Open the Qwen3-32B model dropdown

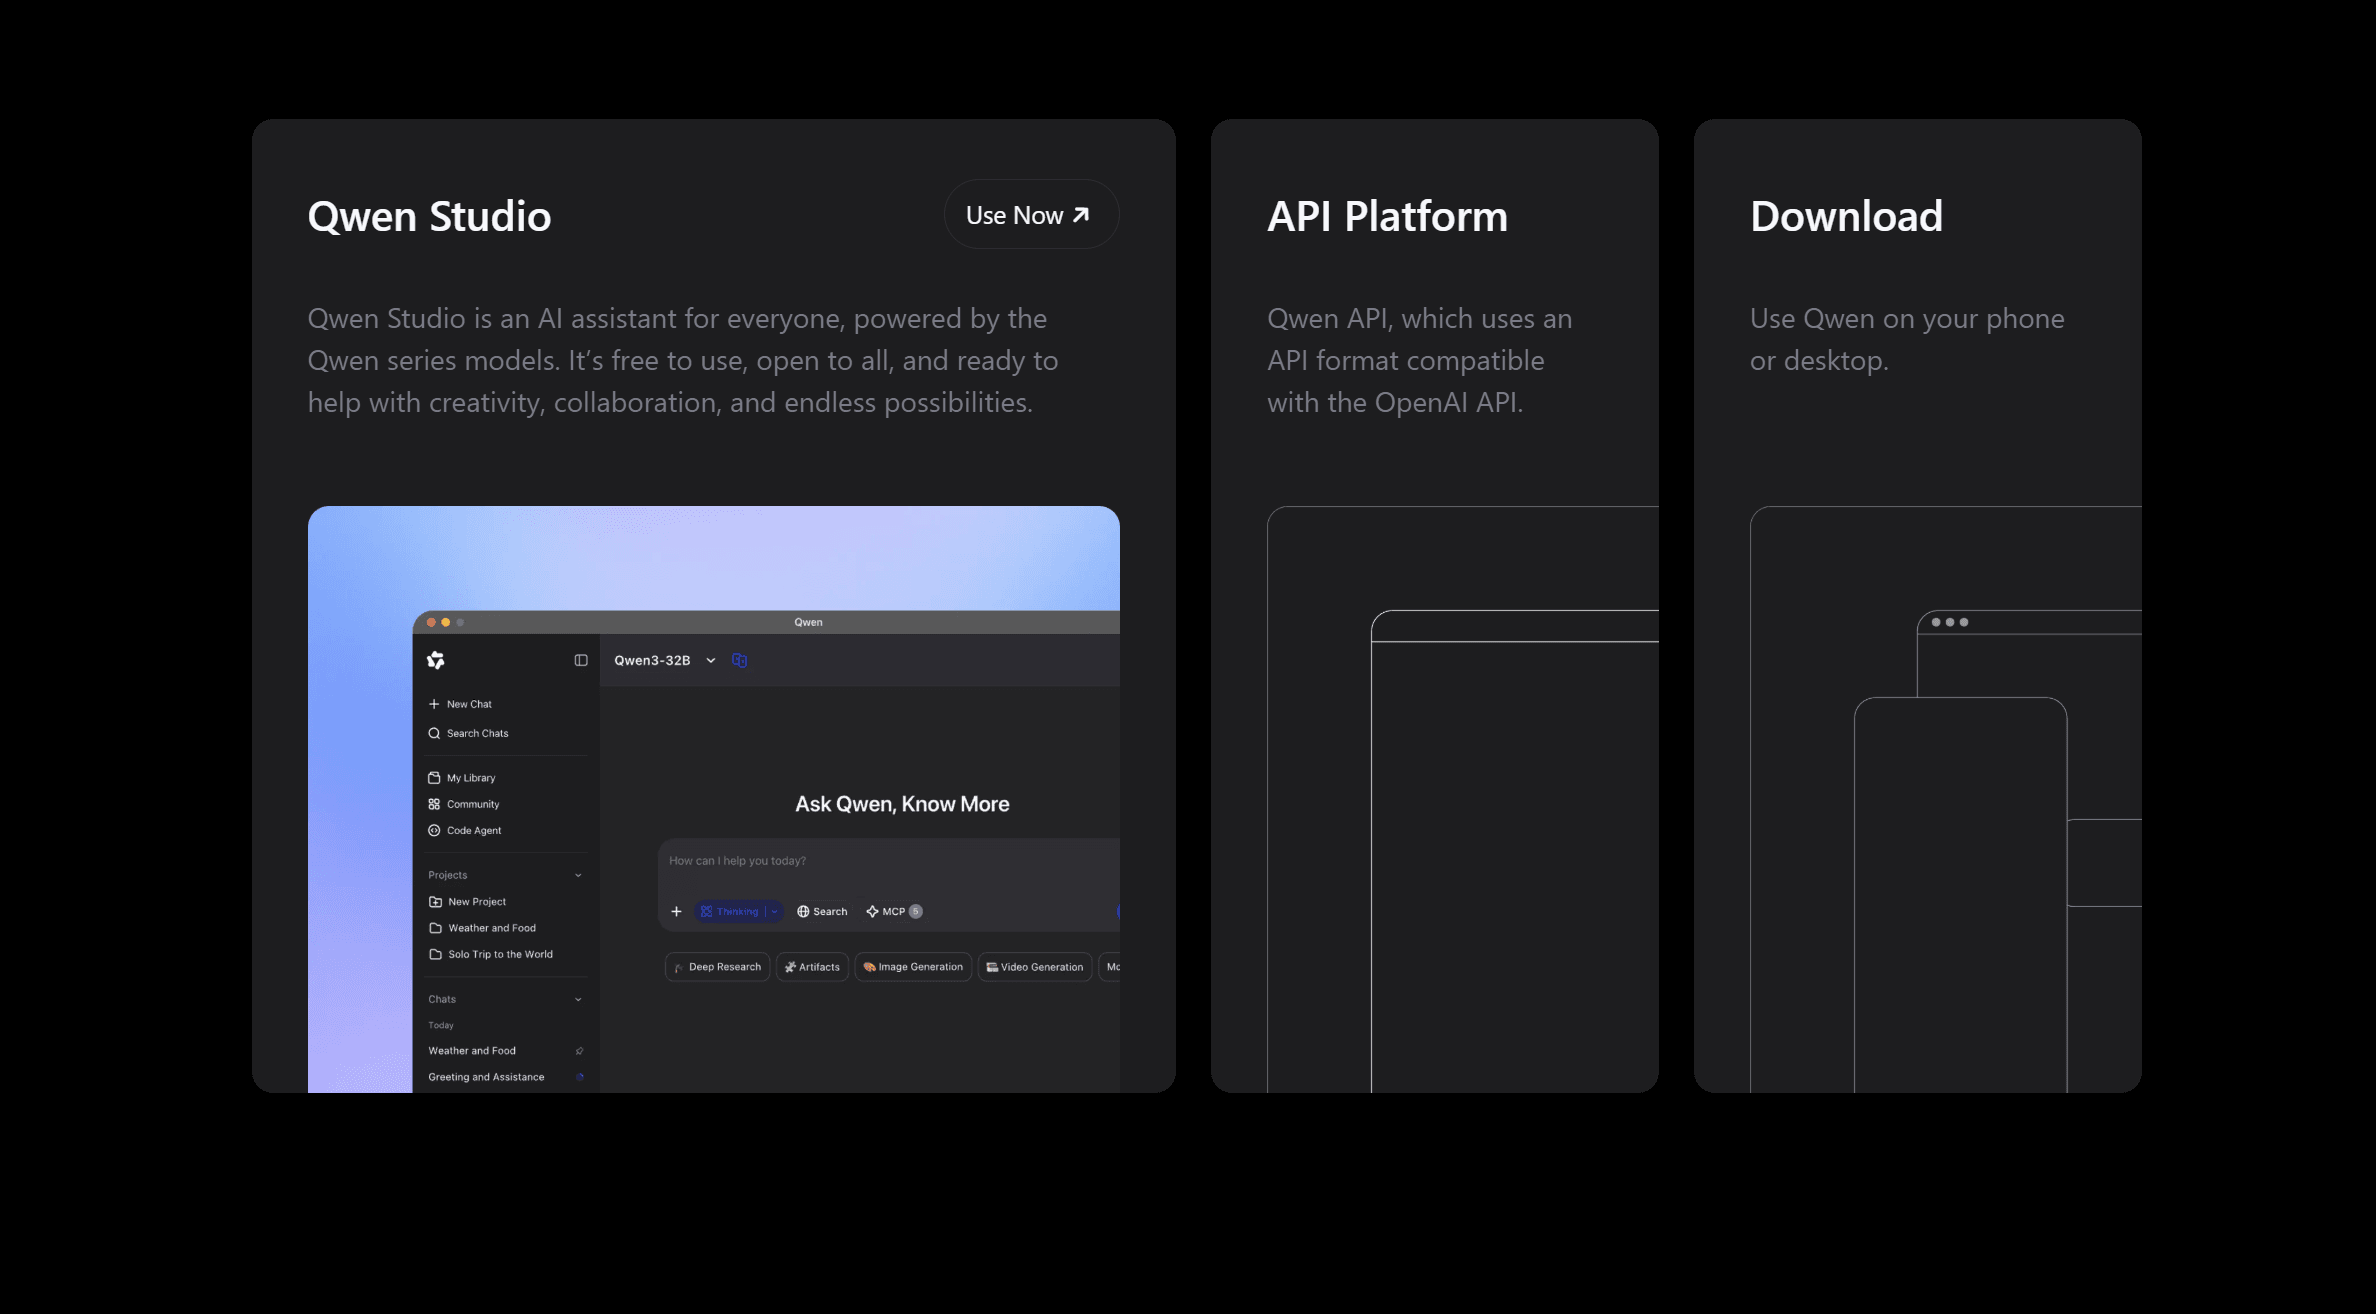pyautogui.click(x=665, y=660)
